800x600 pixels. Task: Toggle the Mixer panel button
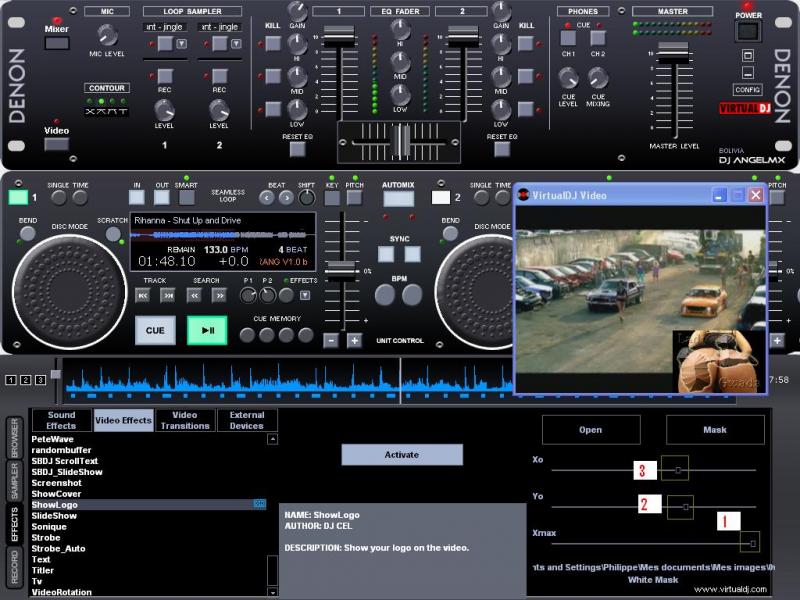(57, 43)
